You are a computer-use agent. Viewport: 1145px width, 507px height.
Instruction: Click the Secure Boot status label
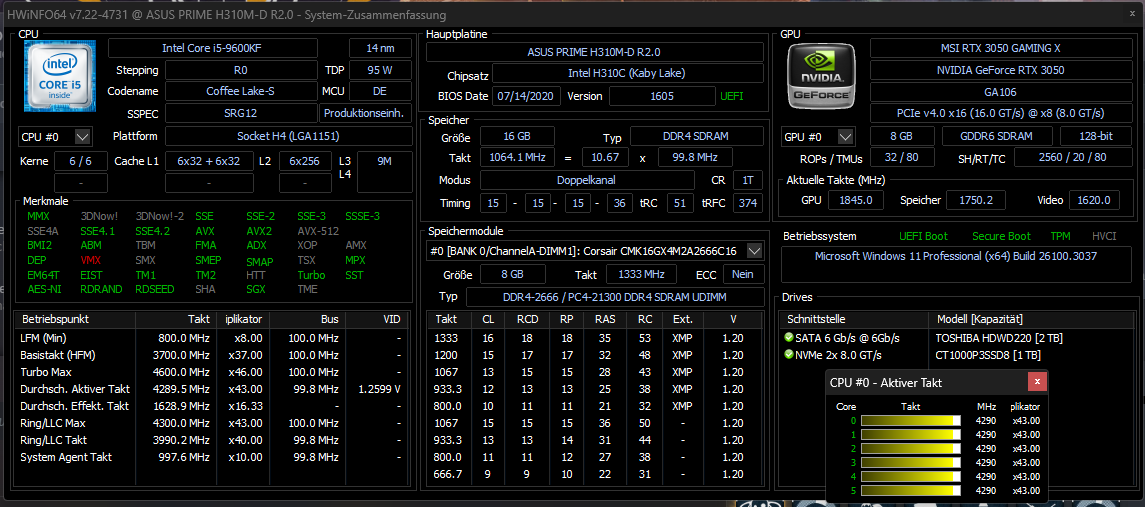pyautogui.click(x=1001, y=236)
